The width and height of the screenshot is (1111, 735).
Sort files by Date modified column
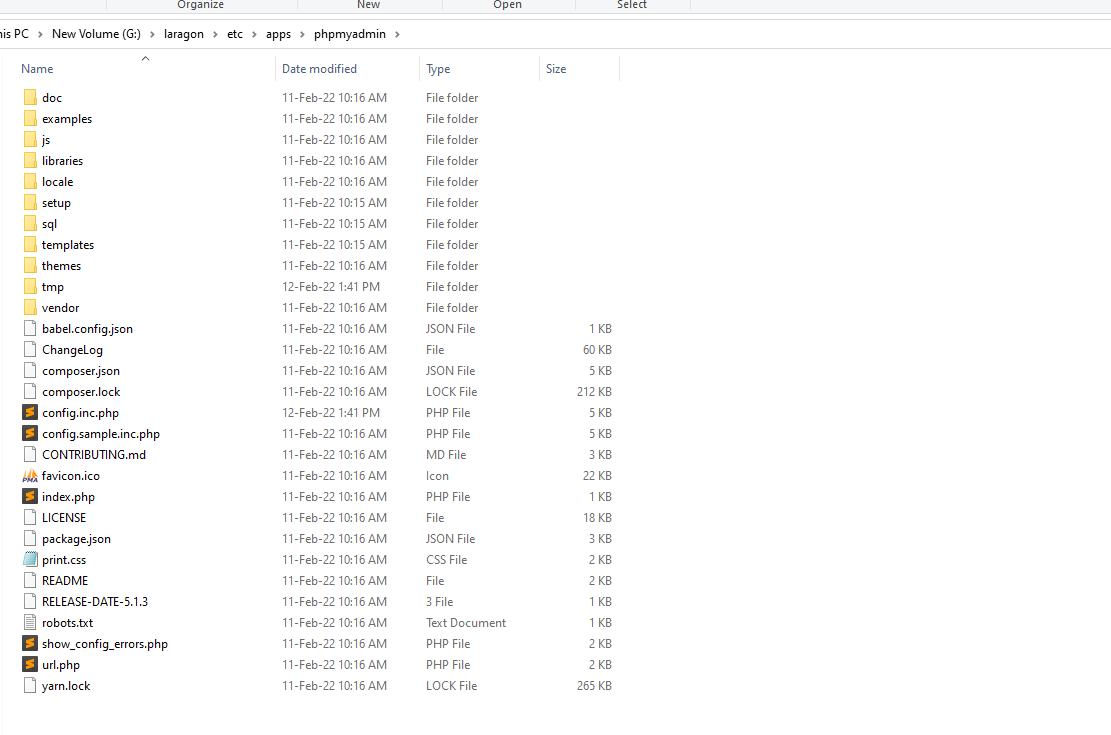click(319, 69)
